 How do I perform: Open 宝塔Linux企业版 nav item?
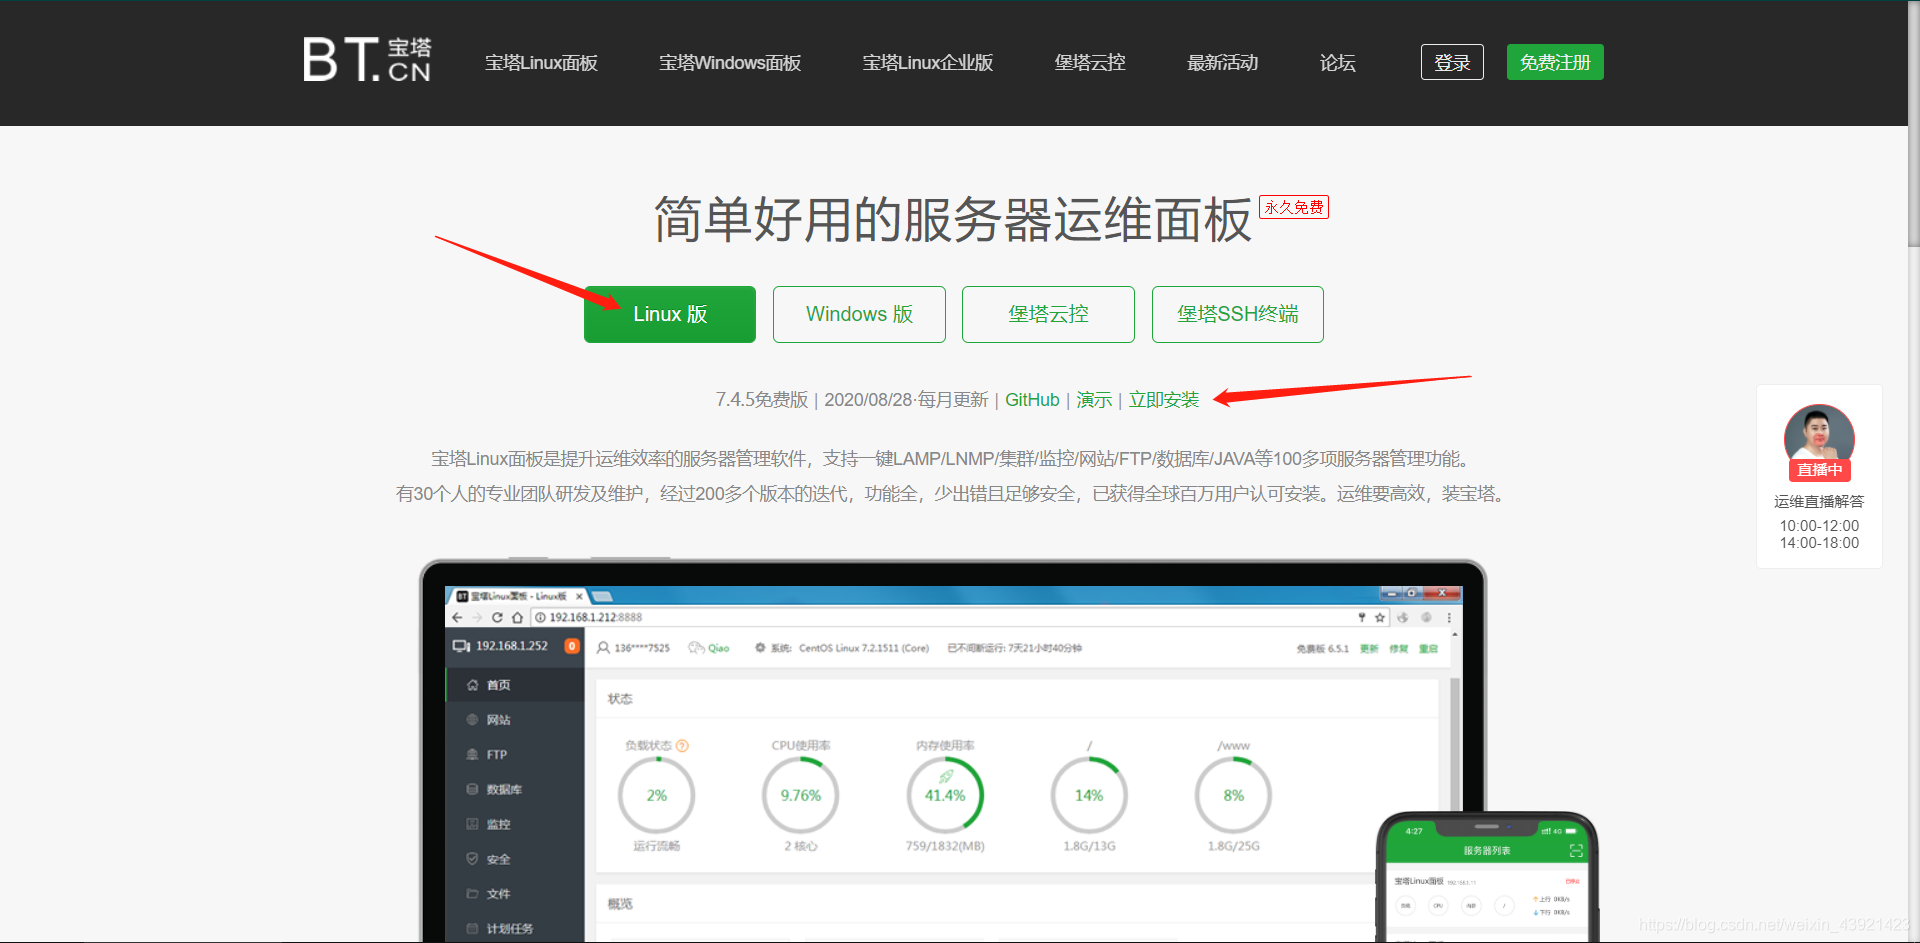(x=928, y=63)
